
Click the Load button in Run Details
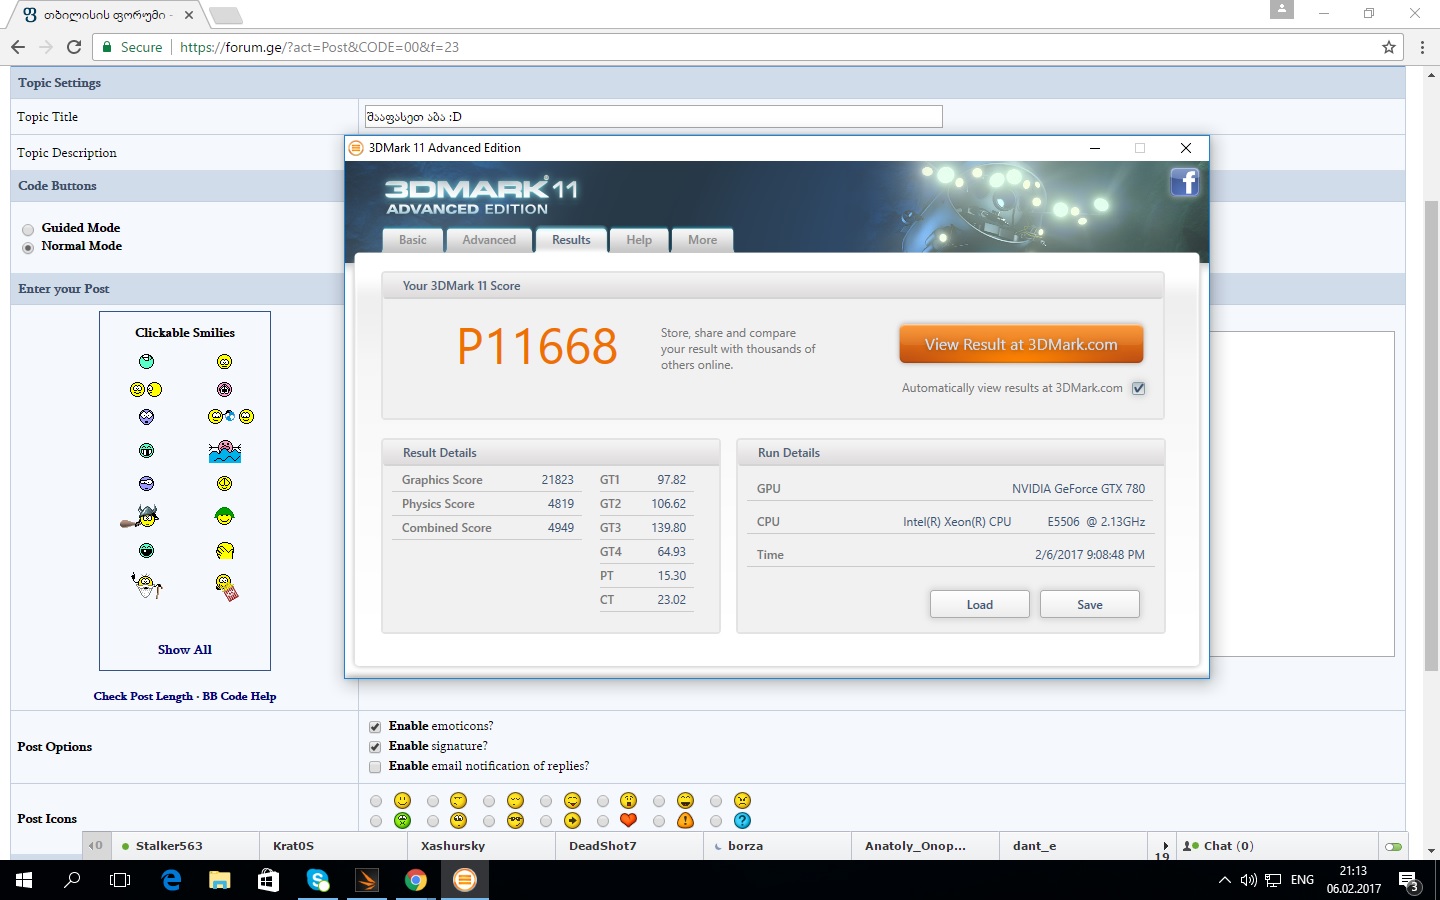click(980, 604)
